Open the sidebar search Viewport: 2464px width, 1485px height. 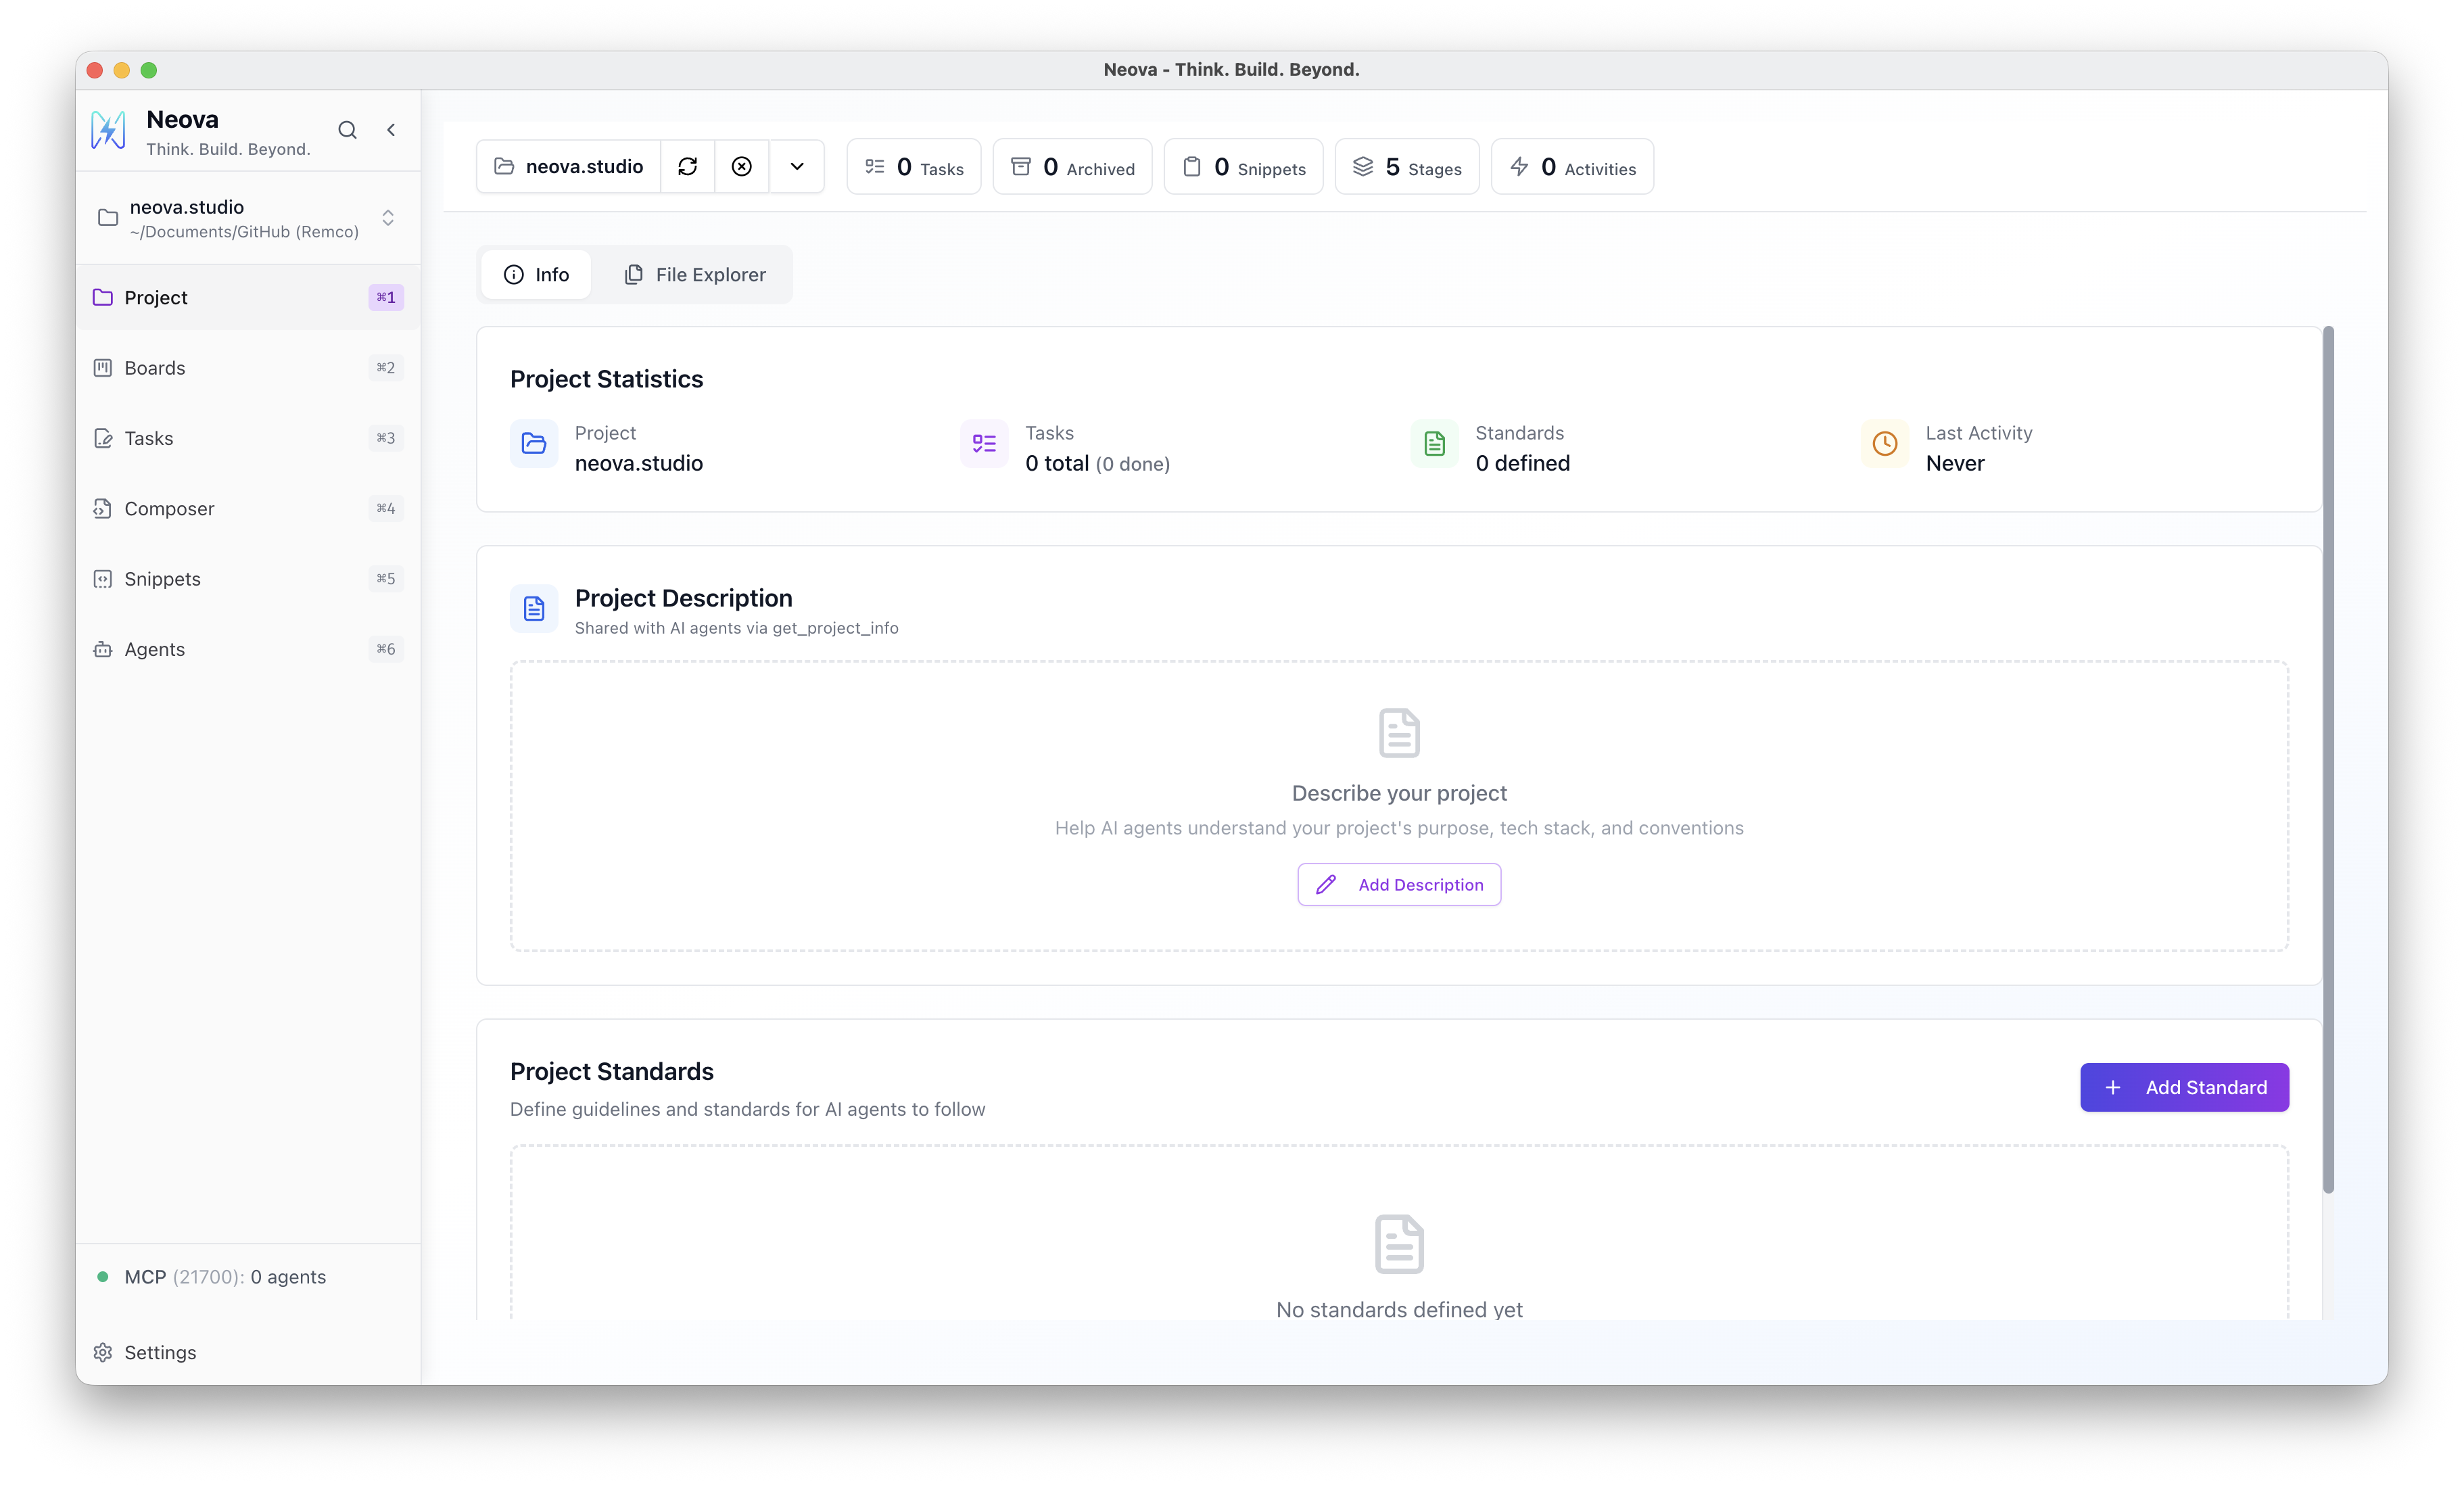coord(347,130)
